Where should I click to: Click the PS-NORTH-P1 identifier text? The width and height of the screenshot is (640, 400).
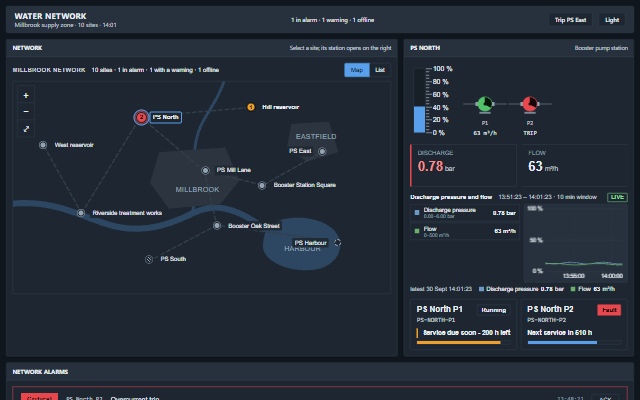[436, 320]
